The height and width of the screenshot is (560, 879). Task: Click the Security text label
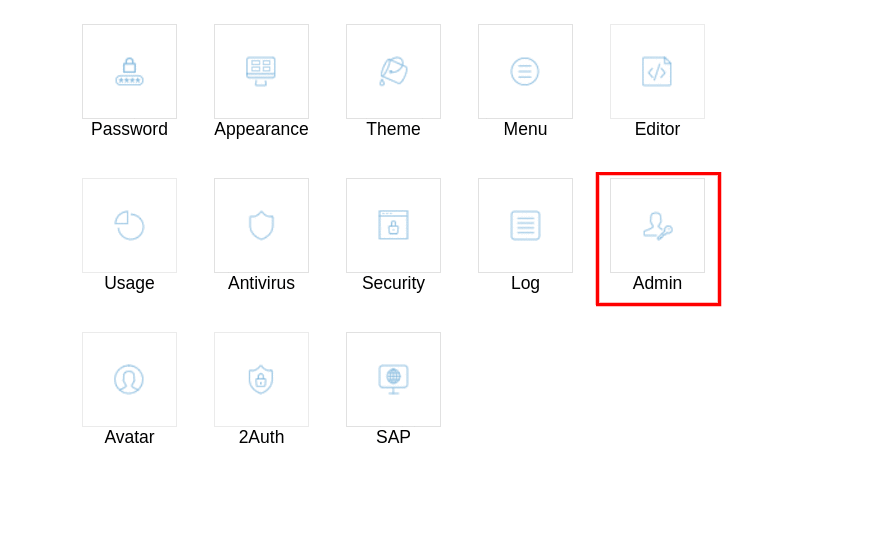click(x=394, y=284)
